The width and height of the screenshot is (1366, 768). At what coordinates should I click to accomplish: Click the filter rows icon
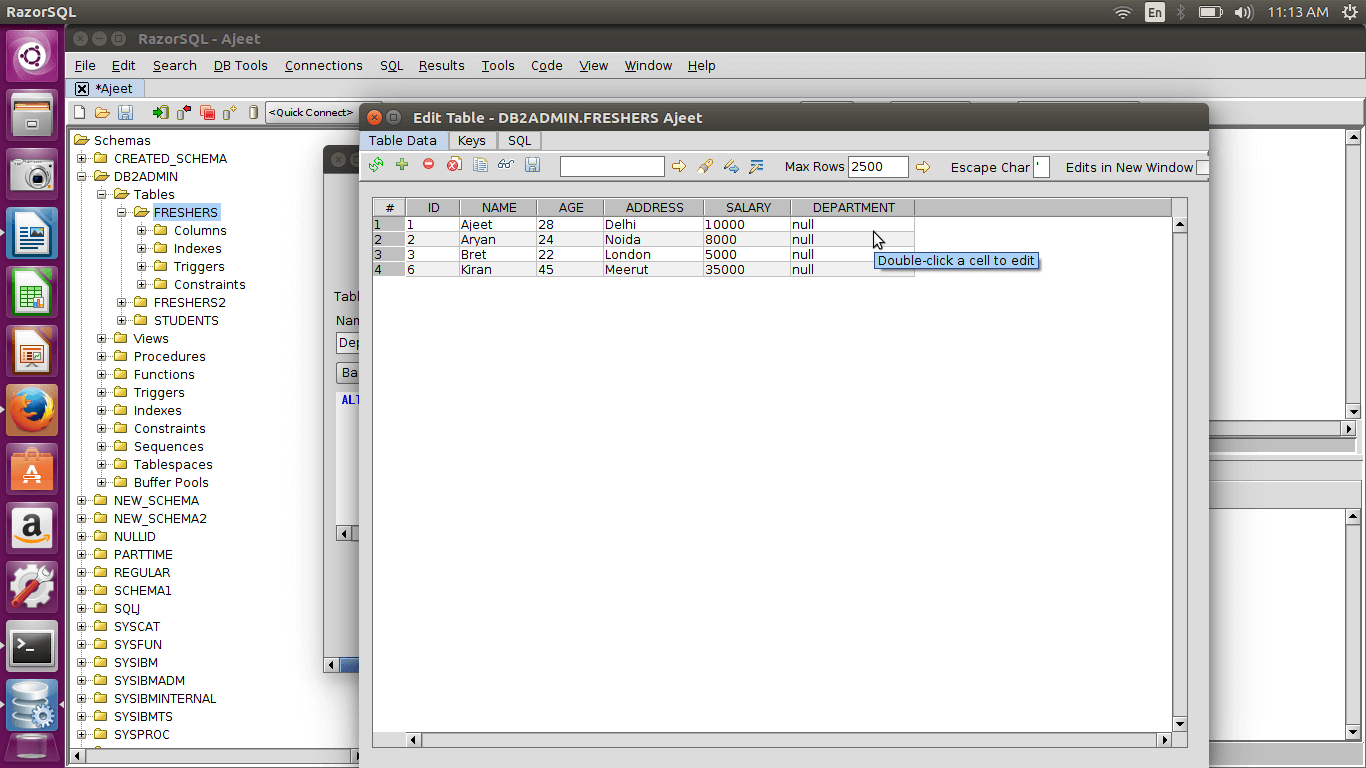757,167
